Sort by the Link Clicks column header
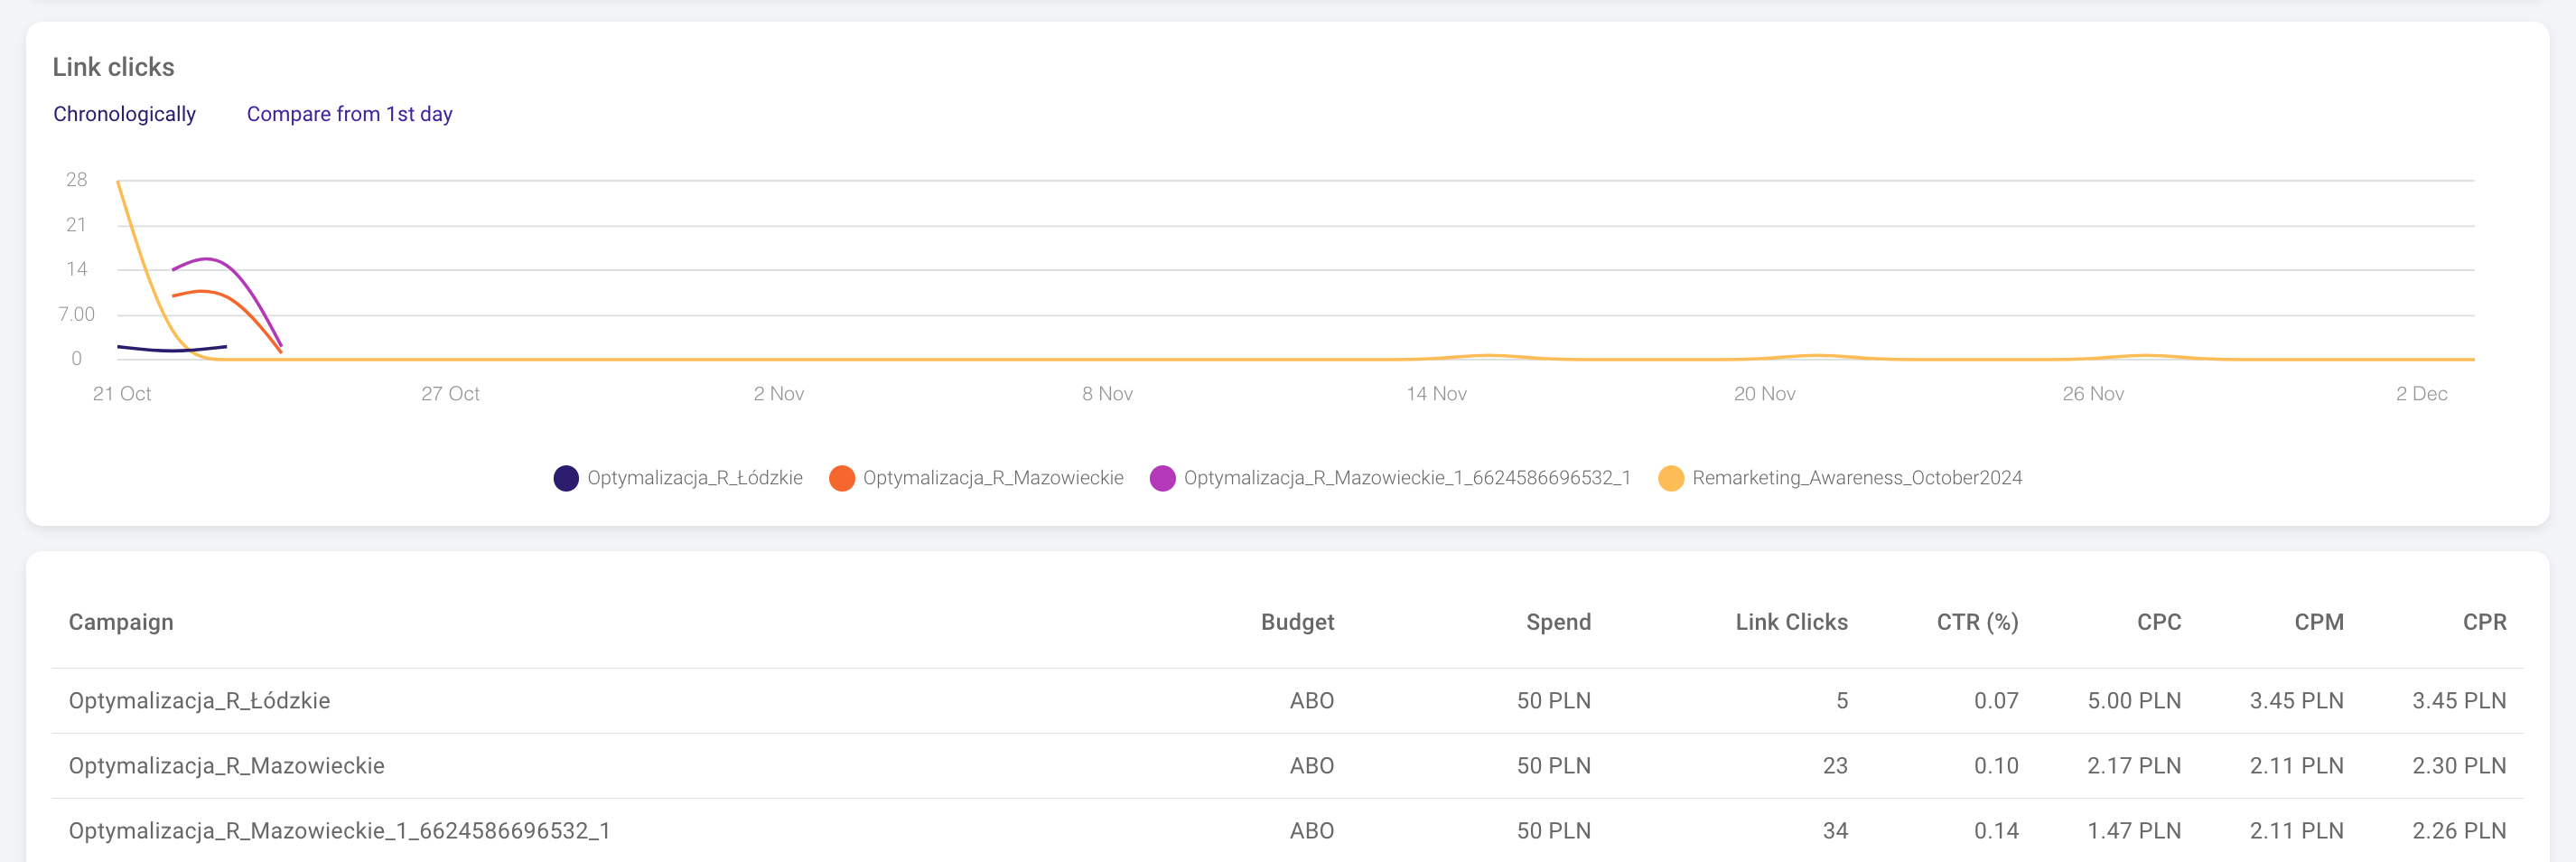 click(x=1791, y=622)
